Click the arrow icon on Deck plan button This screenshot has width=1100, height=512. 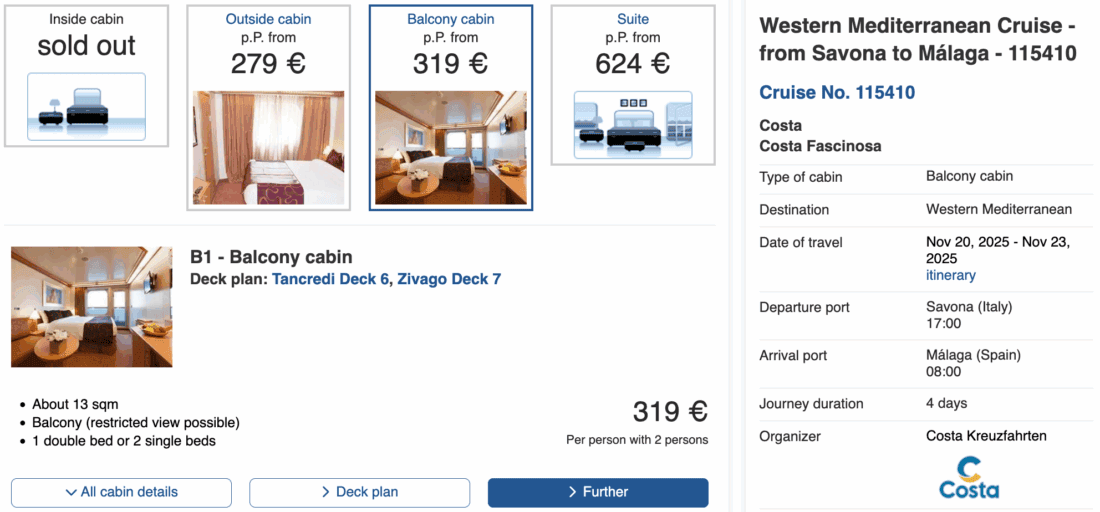click(326, 492)
